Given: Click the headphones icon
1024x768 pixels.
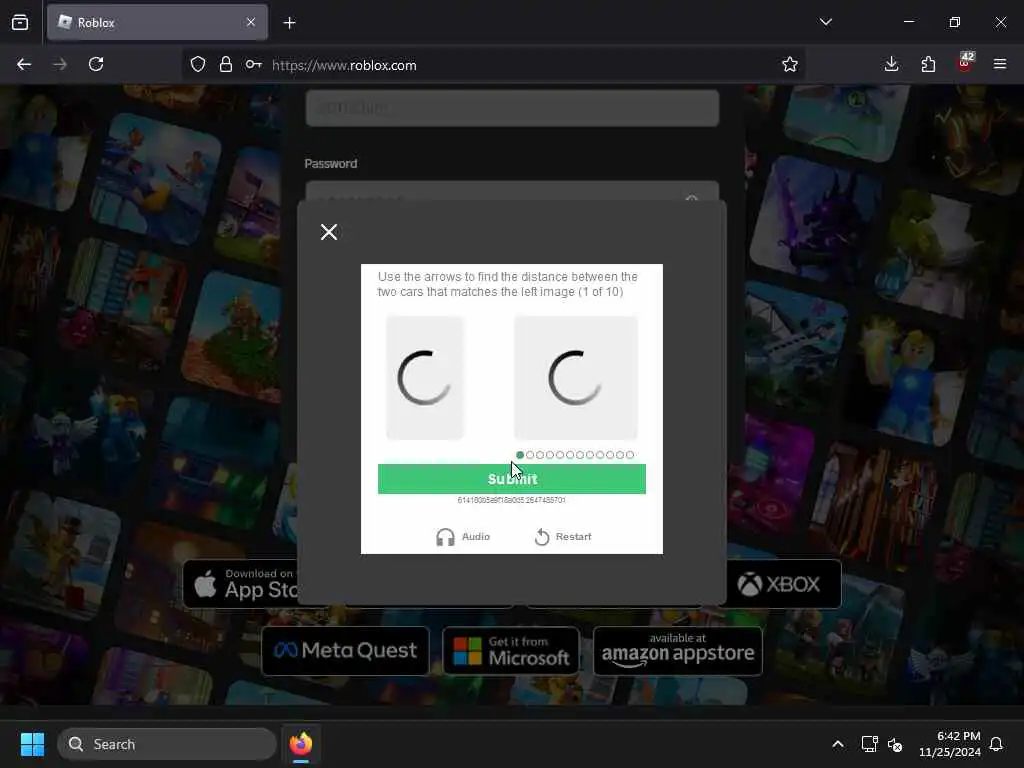Looking at the screenshot, I should tap(445, 537).
